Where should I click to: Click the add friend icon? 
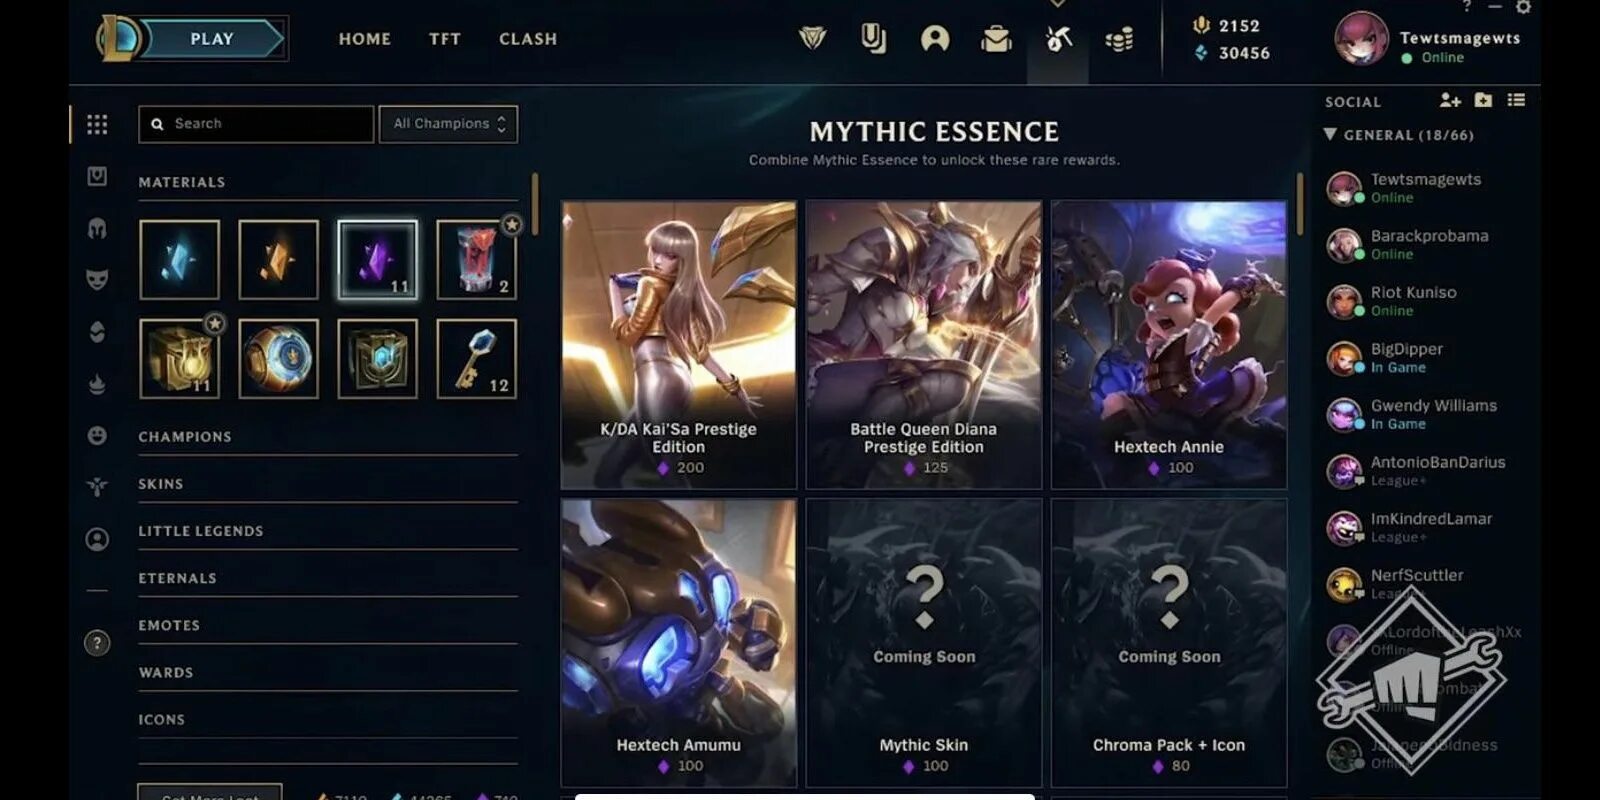1450,100
